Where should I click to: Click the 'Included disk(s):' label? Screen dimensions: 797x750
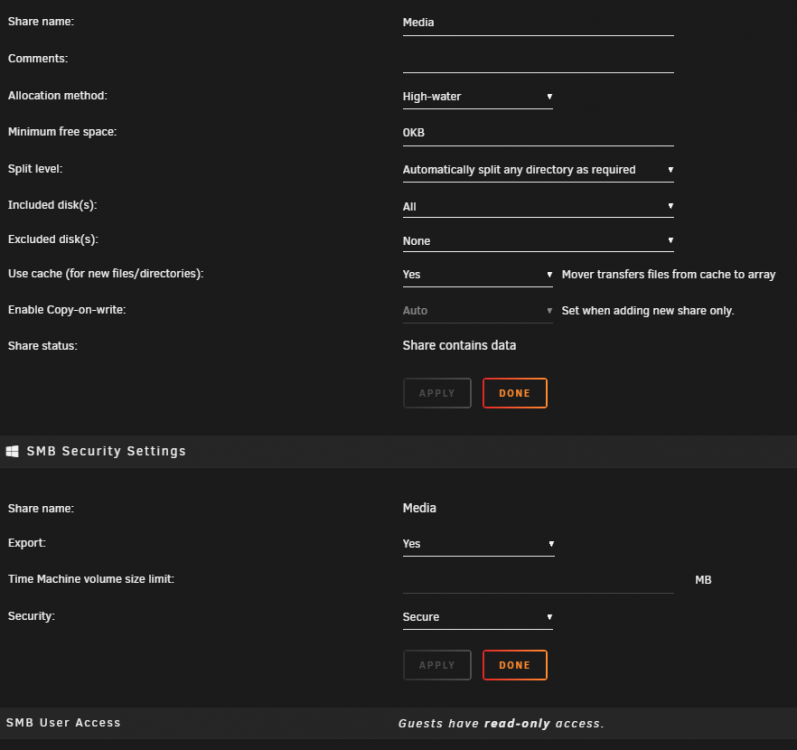[x=52, y=205]
